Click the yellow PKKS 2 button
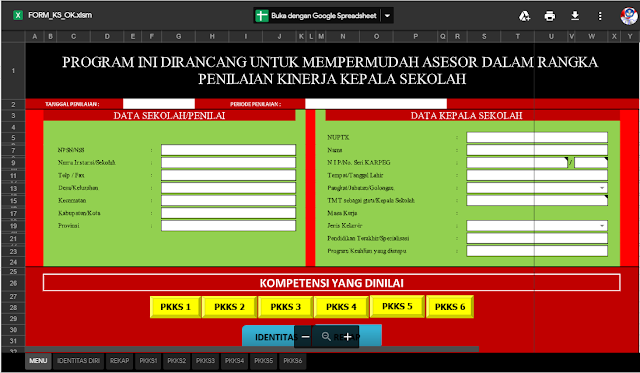The height and width of the screenshot is (373, 640). (x=229, y=307)
